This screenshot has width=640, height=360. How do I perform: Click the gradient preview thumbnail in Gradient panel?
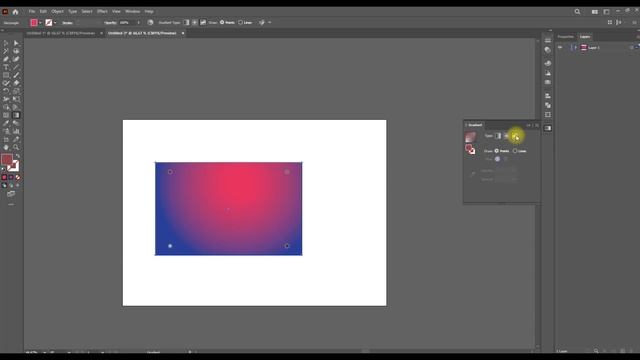coord(470,137)
